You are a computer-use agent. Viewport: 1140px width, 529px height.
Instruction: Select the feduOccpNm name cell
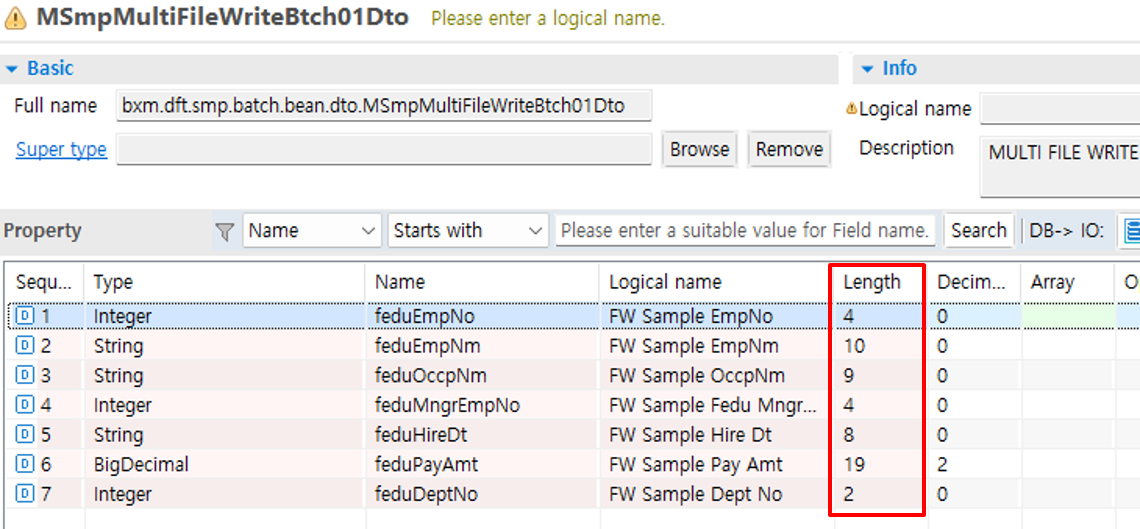(x=483, y=376)
